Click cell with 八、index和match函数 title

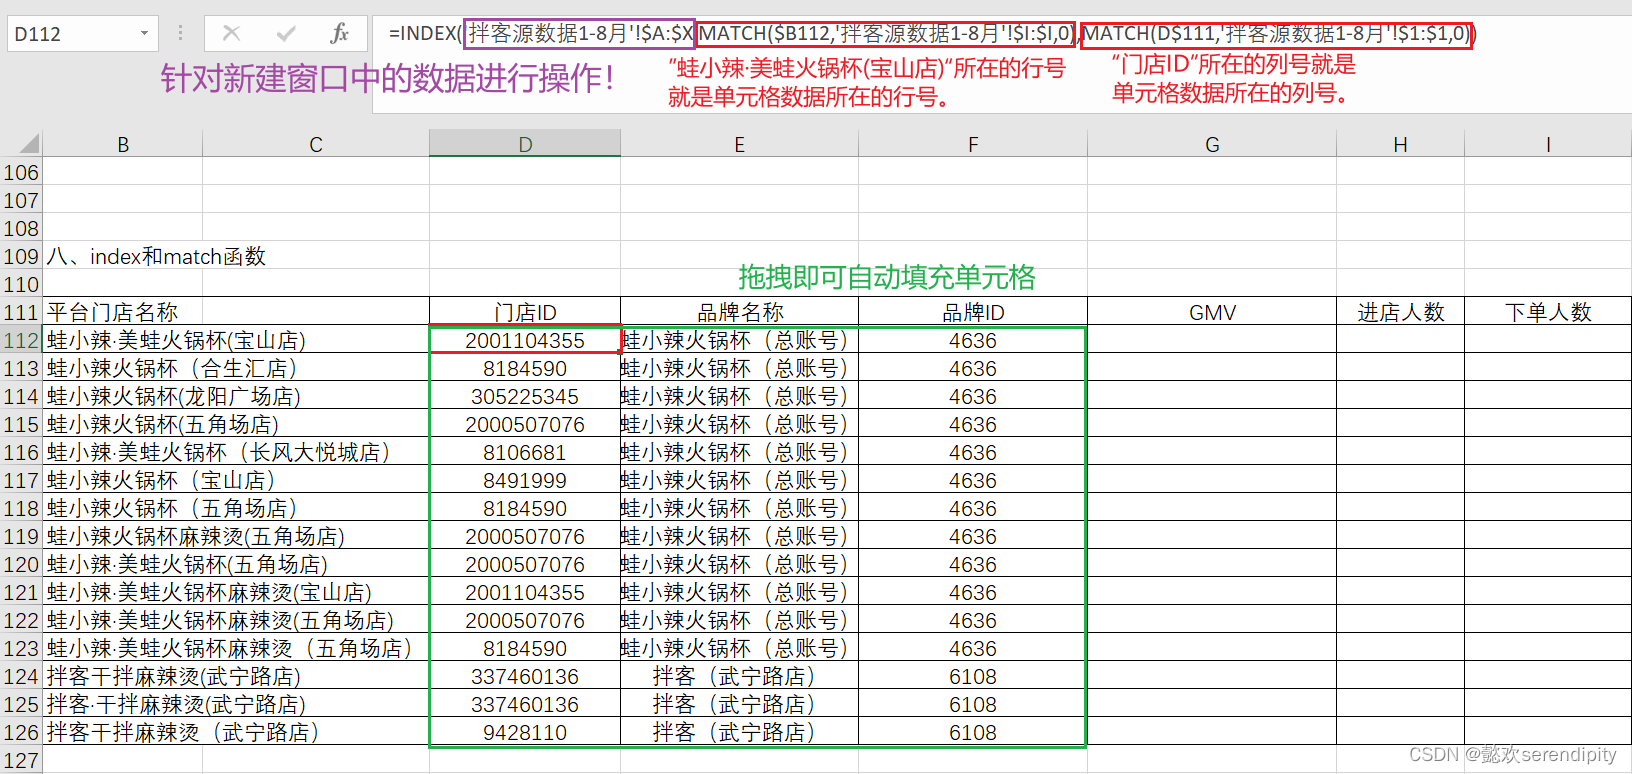pos(157,256)
